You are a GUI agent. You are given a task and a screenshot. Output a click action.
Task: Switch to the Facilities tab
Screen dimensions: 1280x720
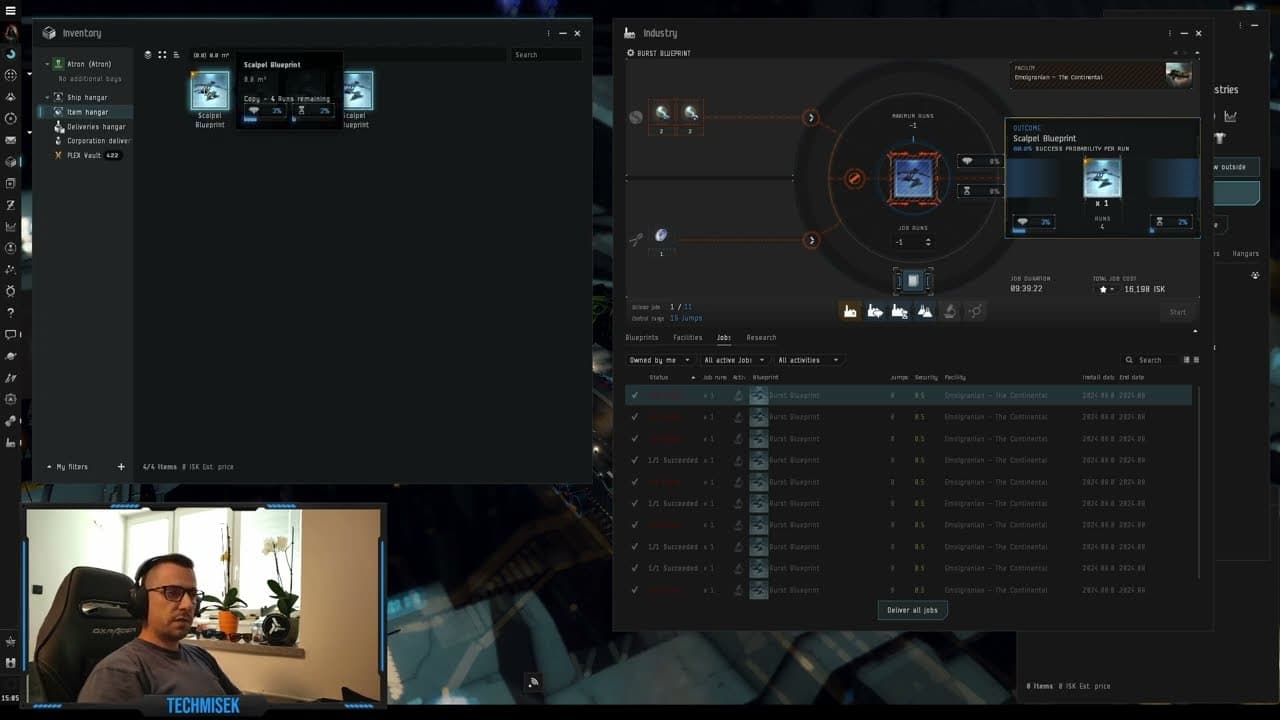687,338
